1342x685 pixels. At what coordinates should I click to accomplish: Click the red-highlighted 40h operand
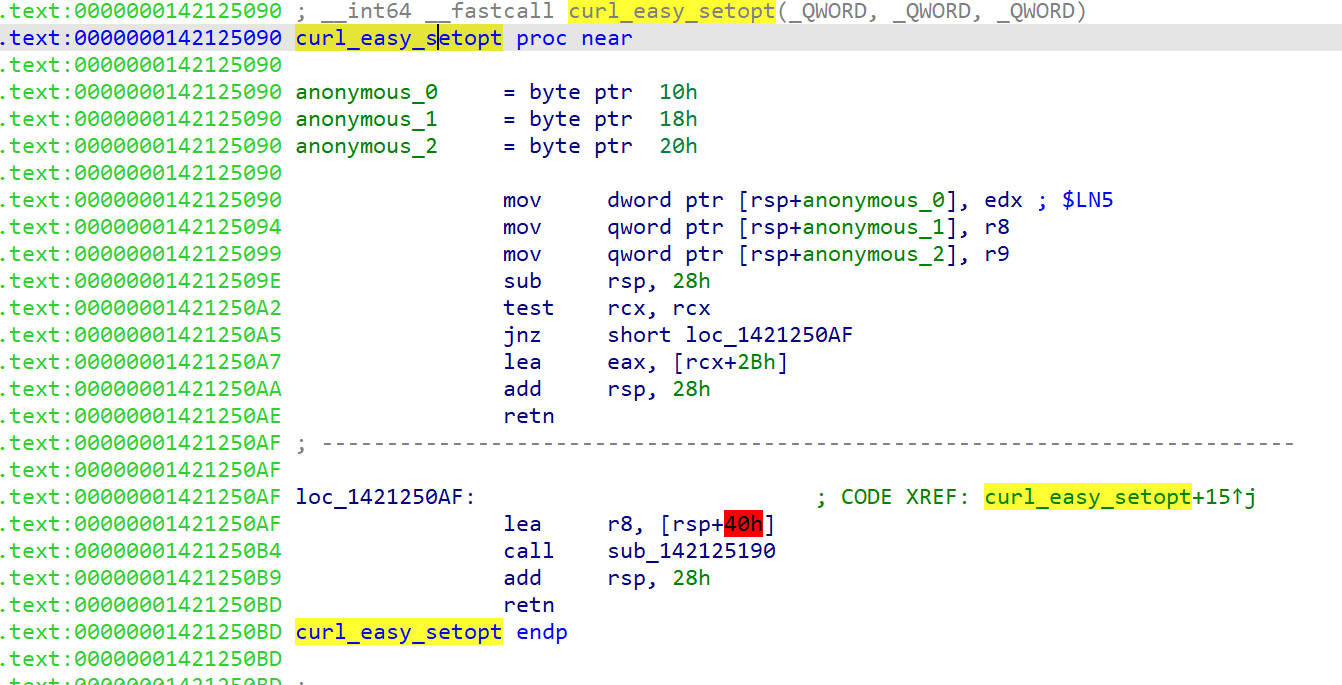coord(743,524)
